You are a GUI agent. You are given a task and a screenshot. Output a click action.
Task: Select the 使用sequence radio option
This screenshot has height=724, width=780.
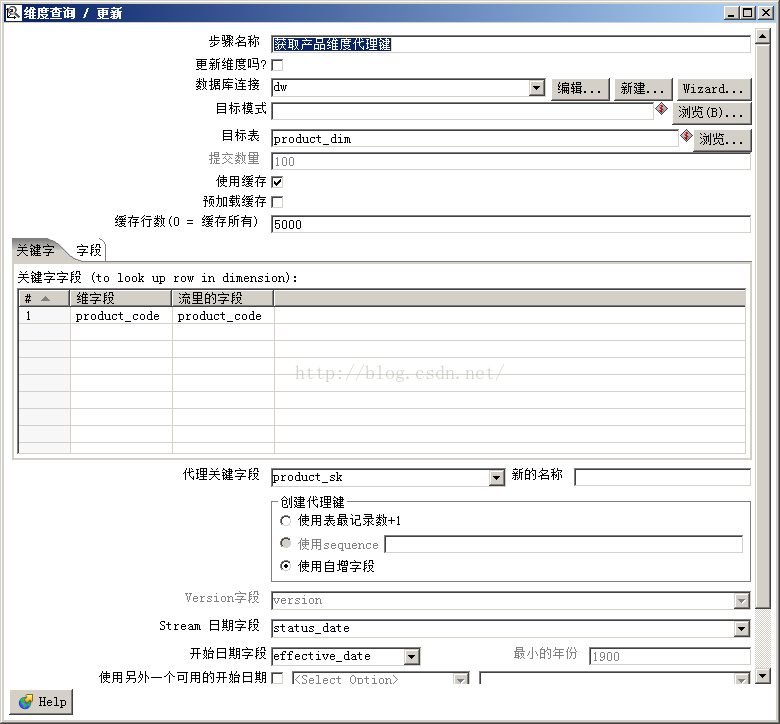(x=286, y=543)
